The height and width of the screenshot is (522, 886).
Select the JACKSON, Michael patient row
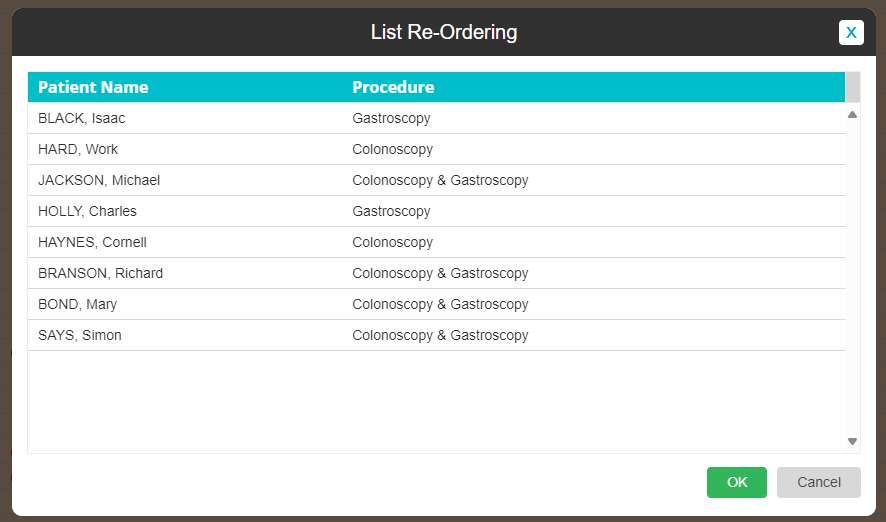(x=436, y=180)
